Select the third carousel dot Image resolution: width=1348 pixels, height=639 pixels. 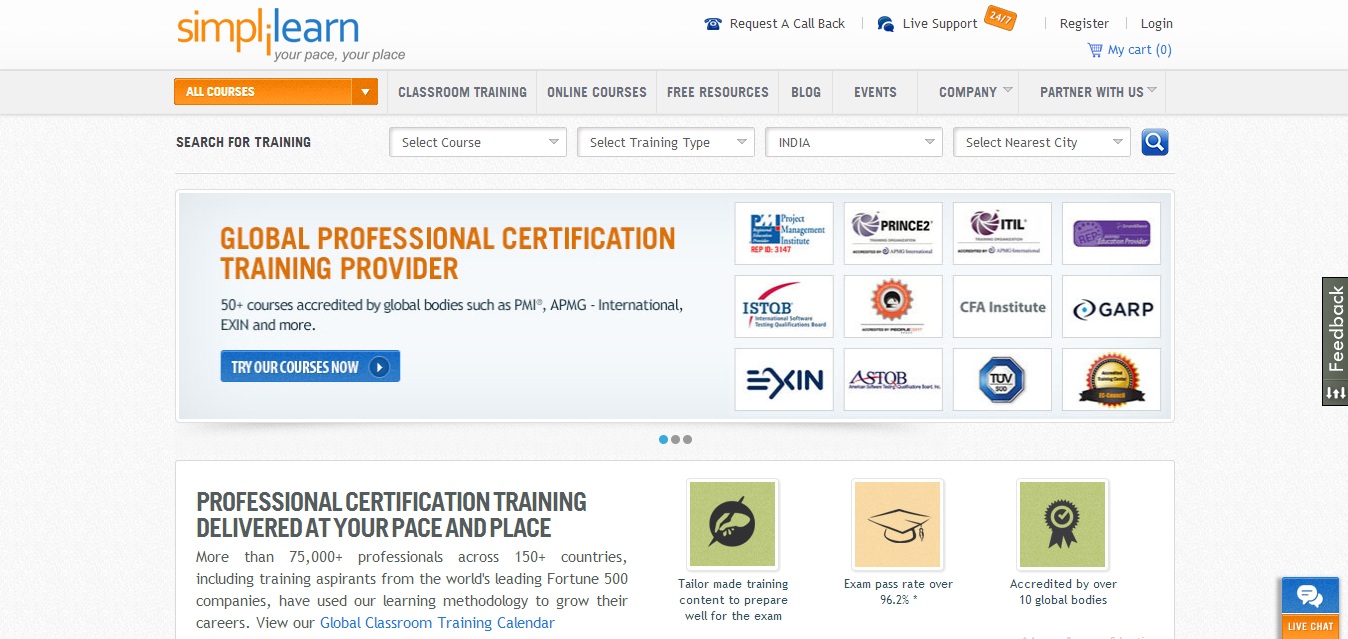click(688, 439)
